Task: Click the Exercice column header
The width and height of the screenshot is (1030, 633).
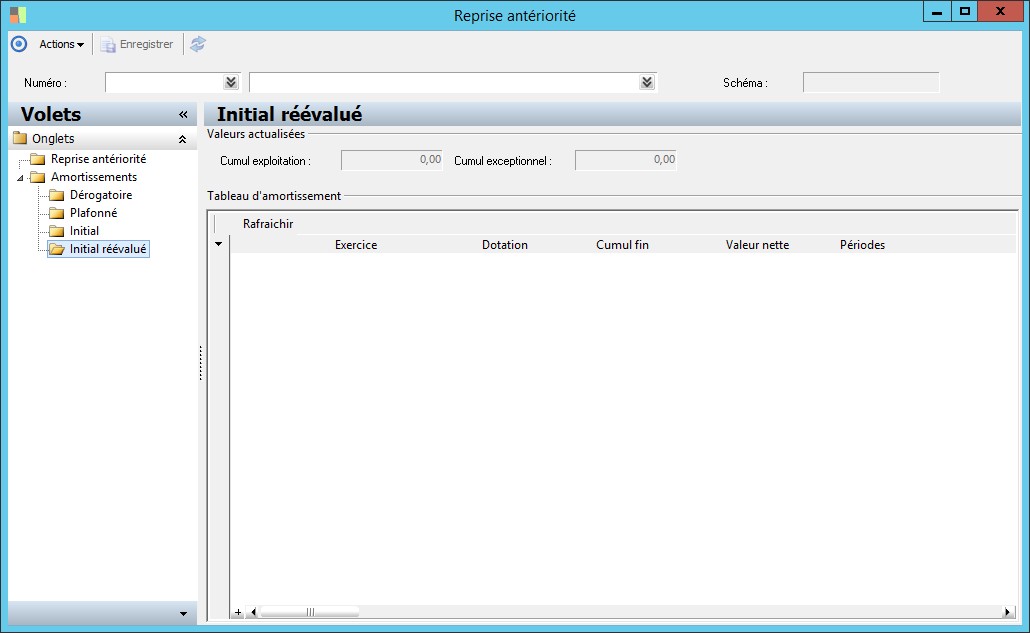Action: tap(356, 245)
